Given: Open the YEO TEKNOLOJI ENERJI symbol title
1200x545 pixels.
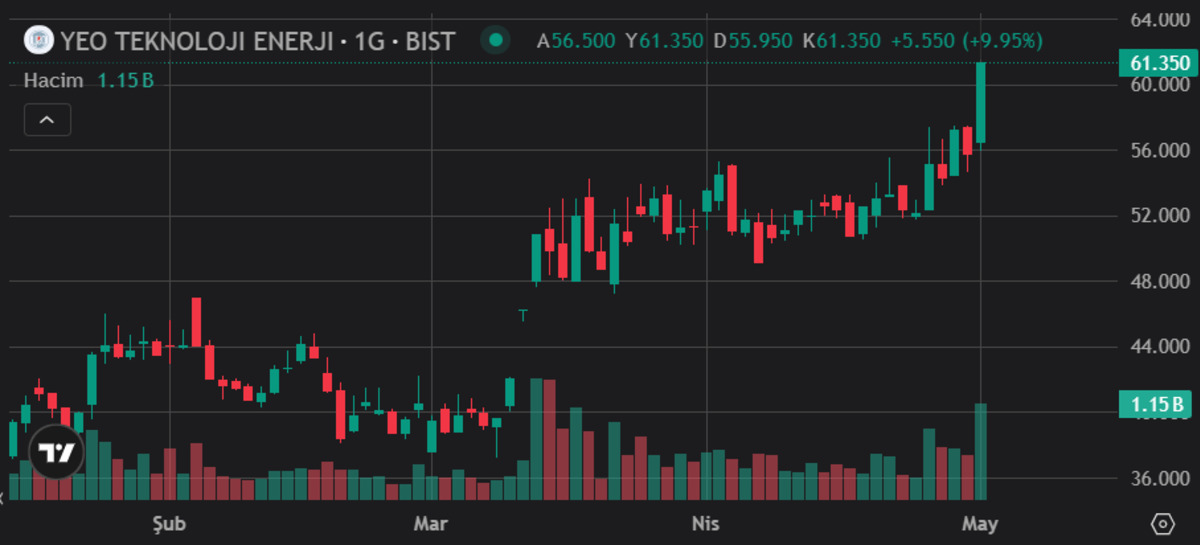Looking at the screenshot, I should (x=257, y=41).
